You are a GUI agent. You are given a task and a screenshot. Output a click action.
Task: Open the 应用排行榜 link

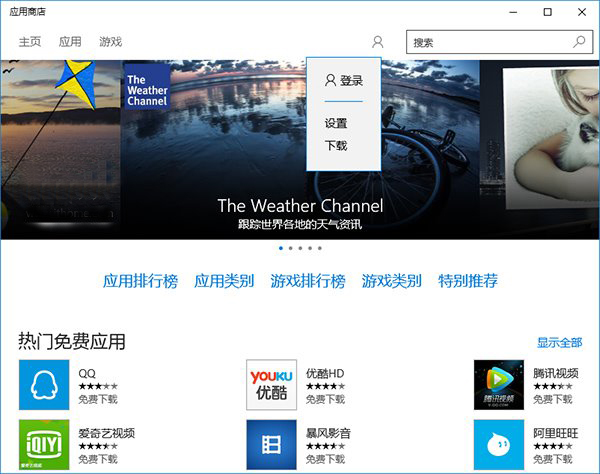point(140,281)
